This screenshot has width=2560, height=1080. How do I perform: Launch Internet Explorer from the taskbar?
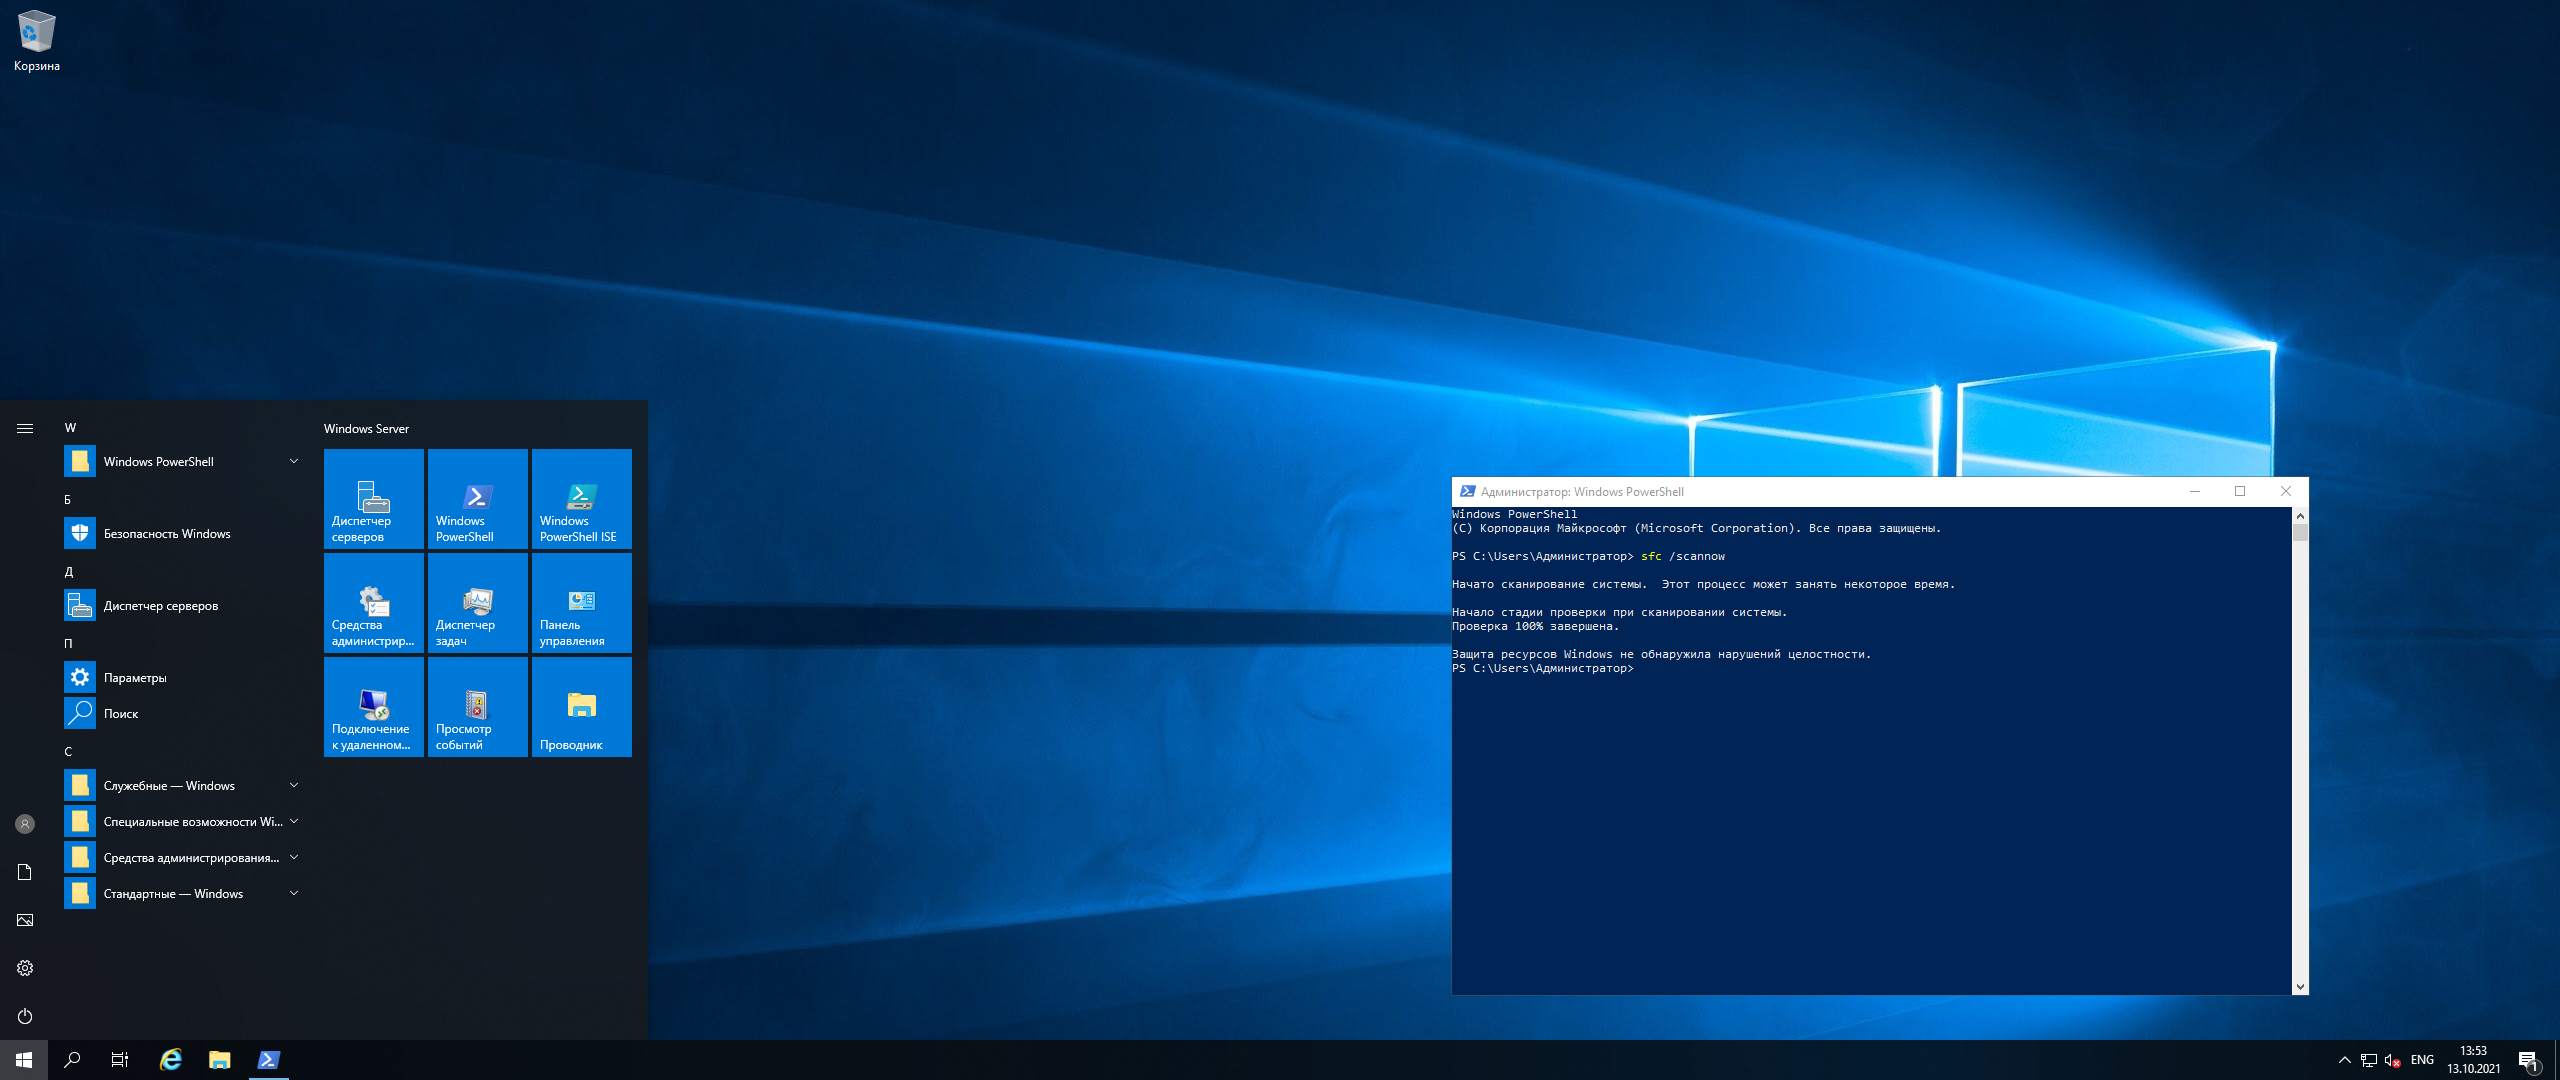pyautogui.click(x=171, y=1060)
